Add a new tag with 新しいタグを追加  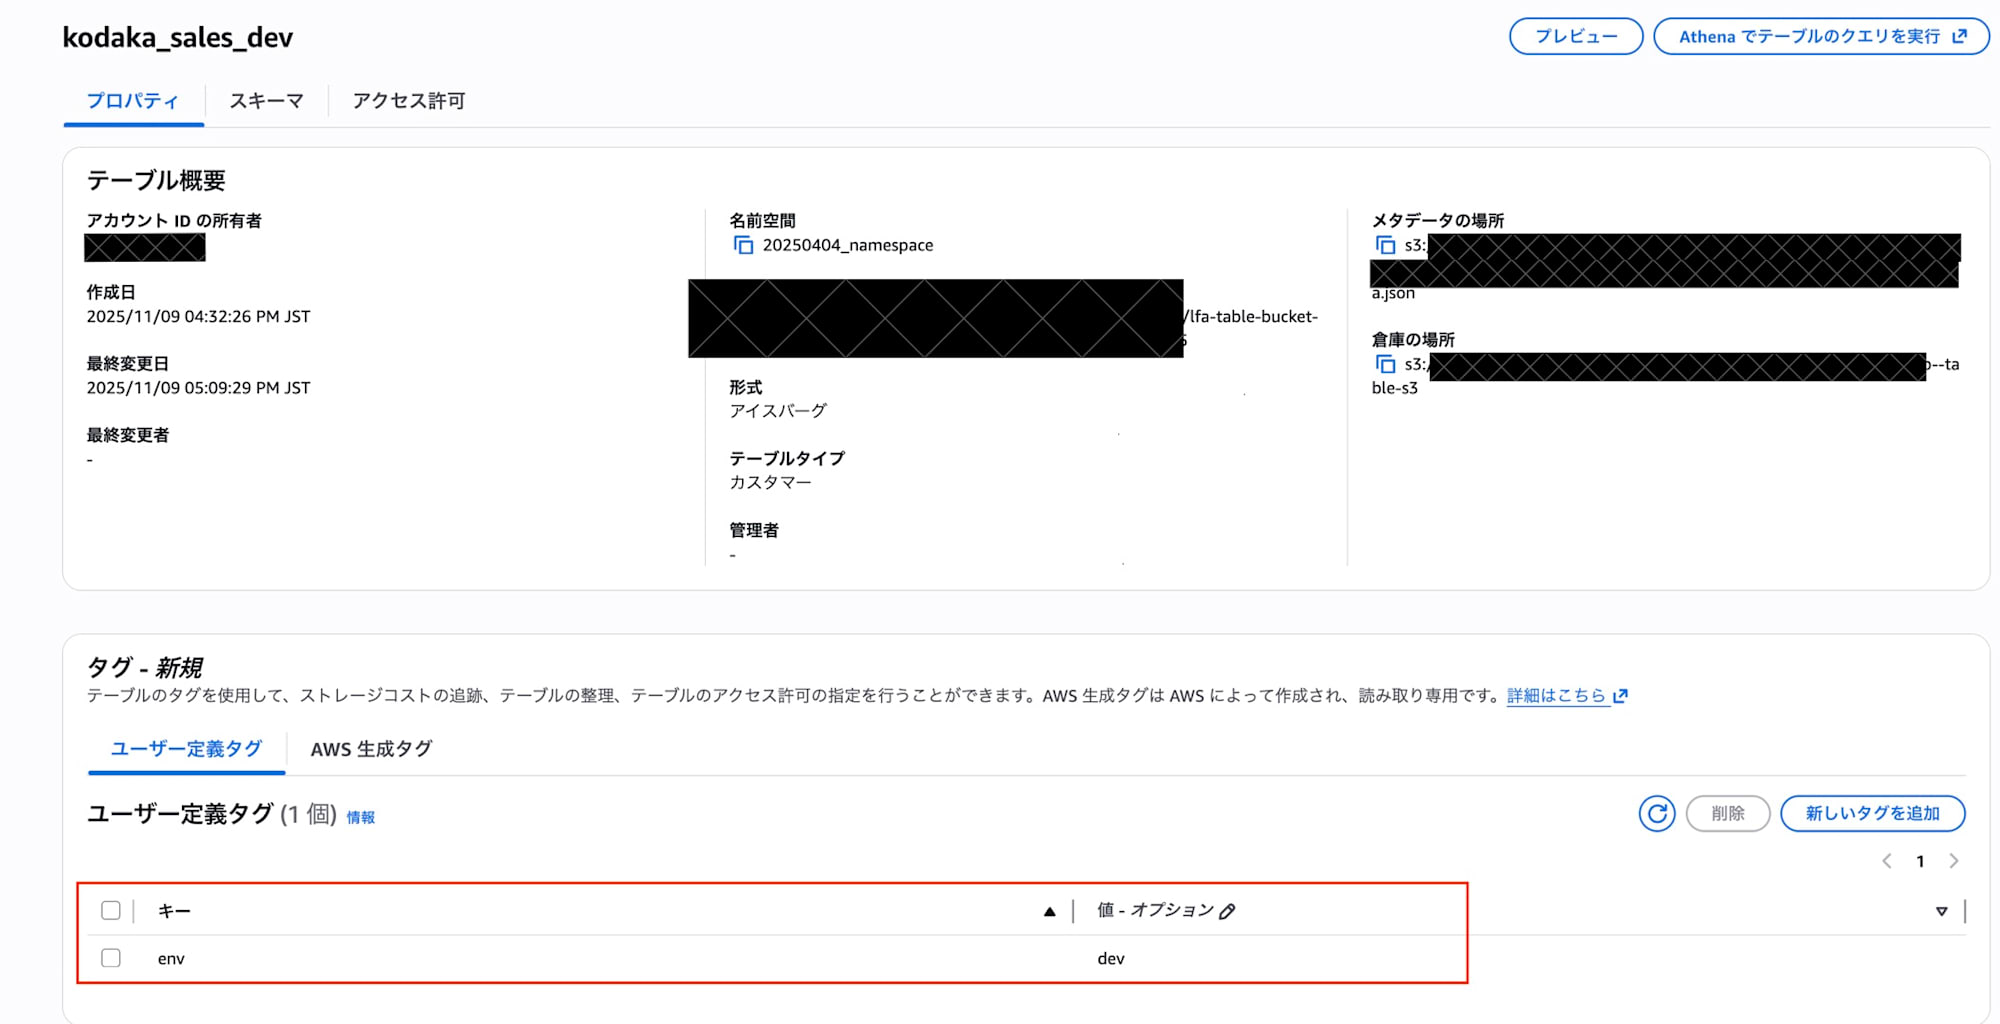(1872, 813)
